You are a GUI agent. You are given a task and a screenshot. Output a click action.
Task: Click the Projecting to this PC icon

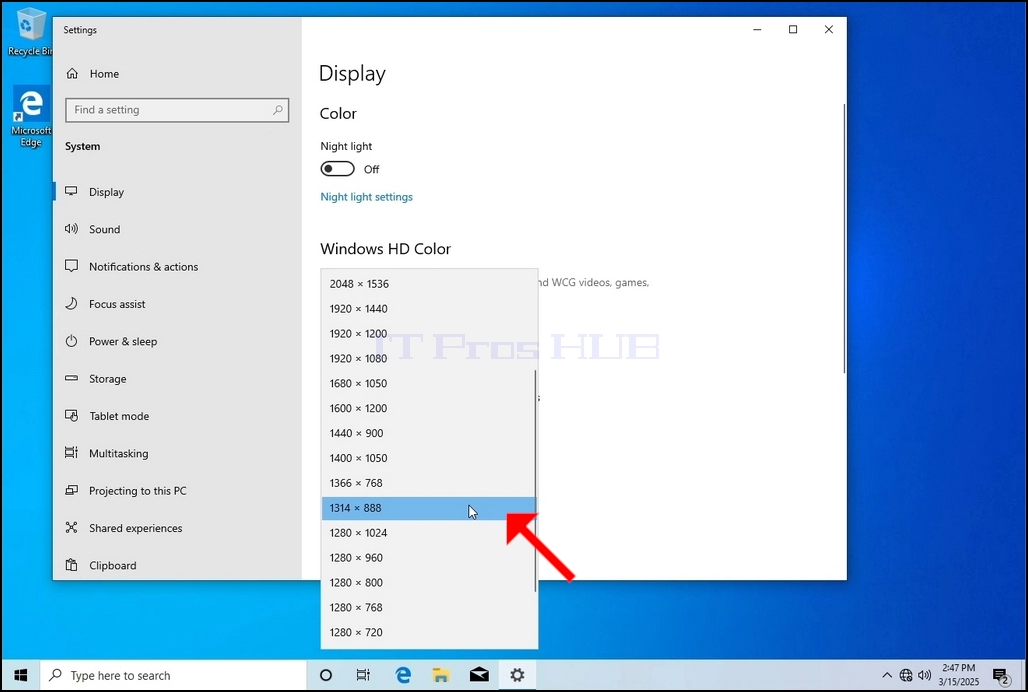click(71, 490)
